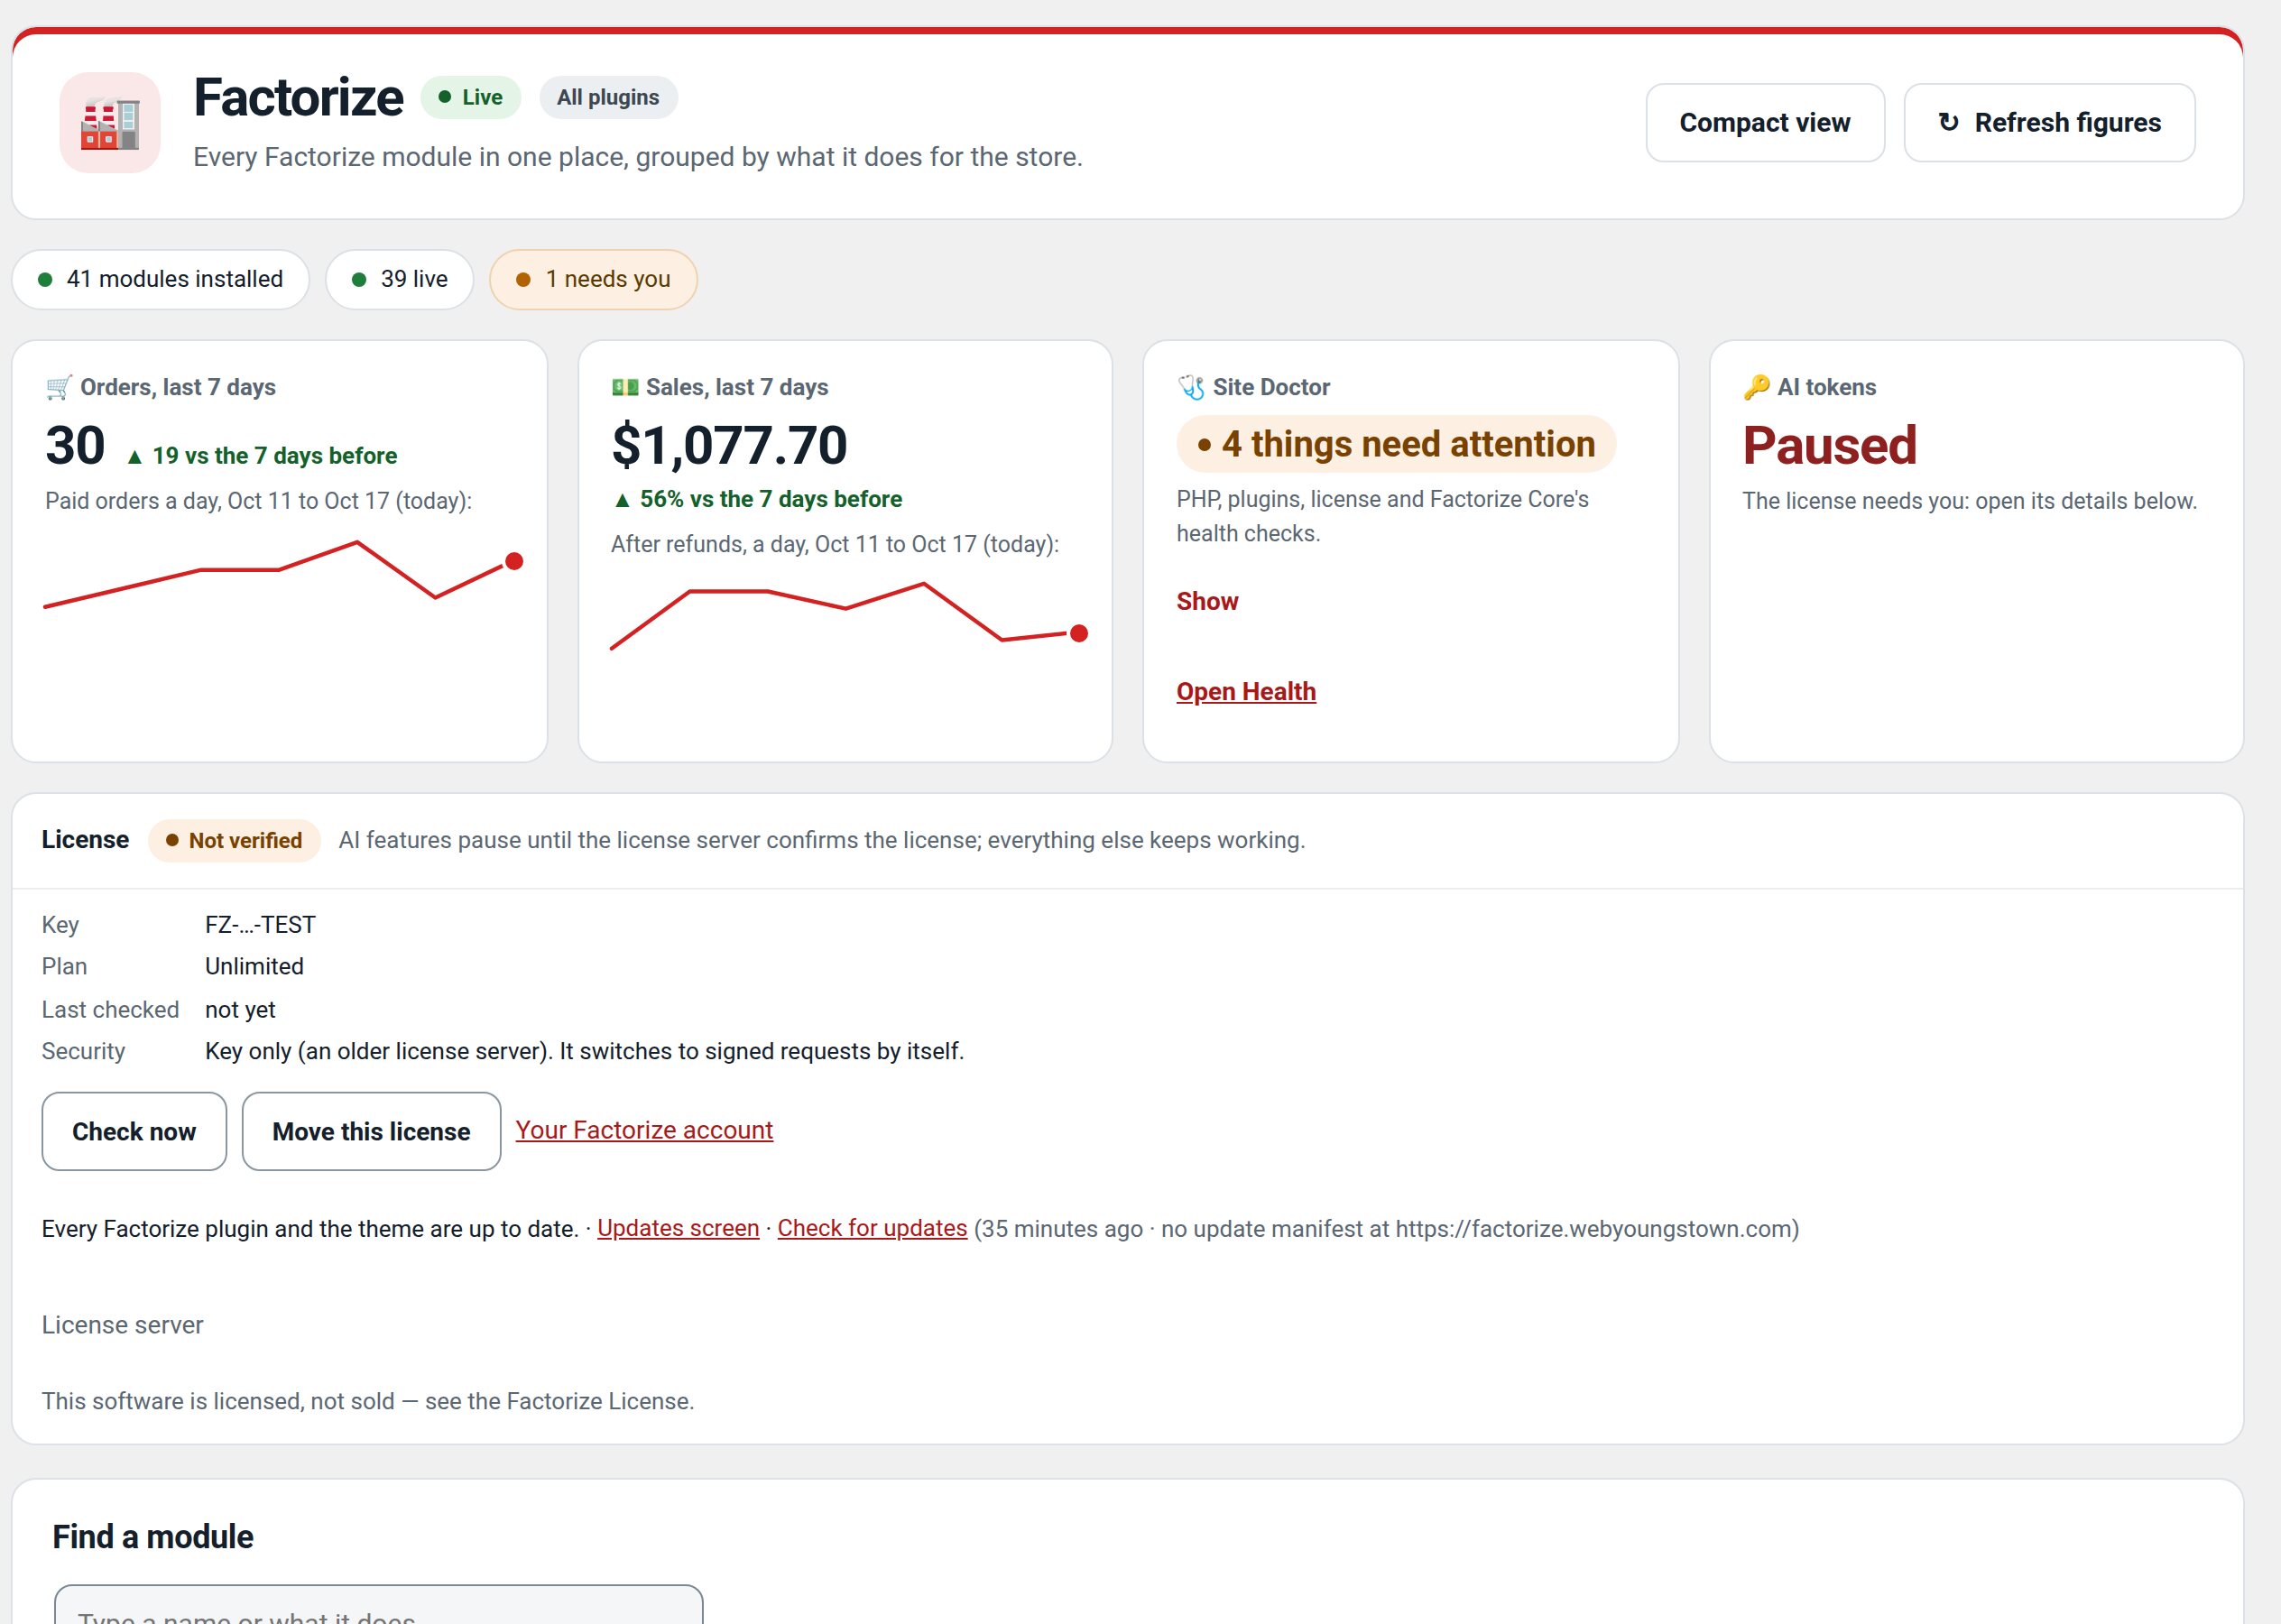The width and height of the screenshot is (2281, 1624).
Task: Click the 'not yet' last checked value
Action: tap(240, 1010)
